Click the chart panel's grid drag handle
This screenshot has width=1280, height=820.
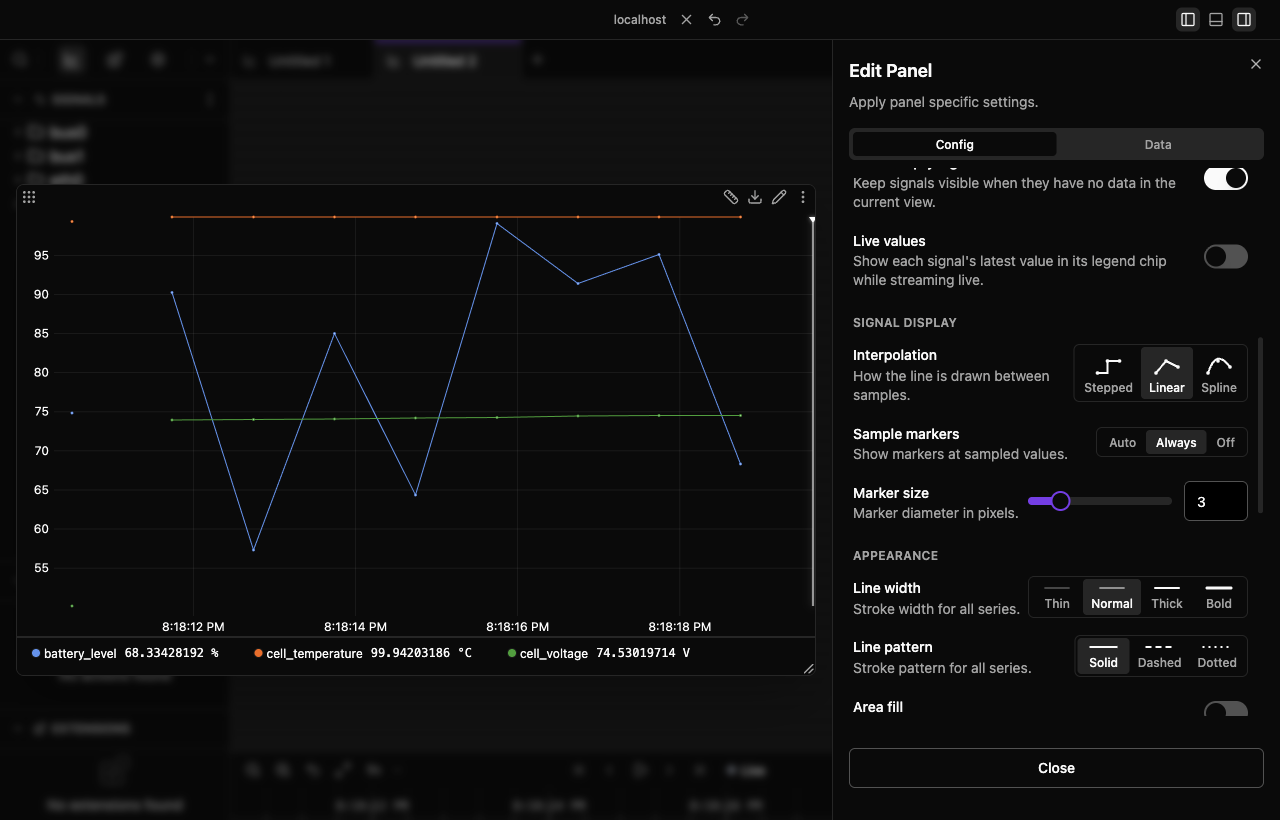click(x=29, y=197)
